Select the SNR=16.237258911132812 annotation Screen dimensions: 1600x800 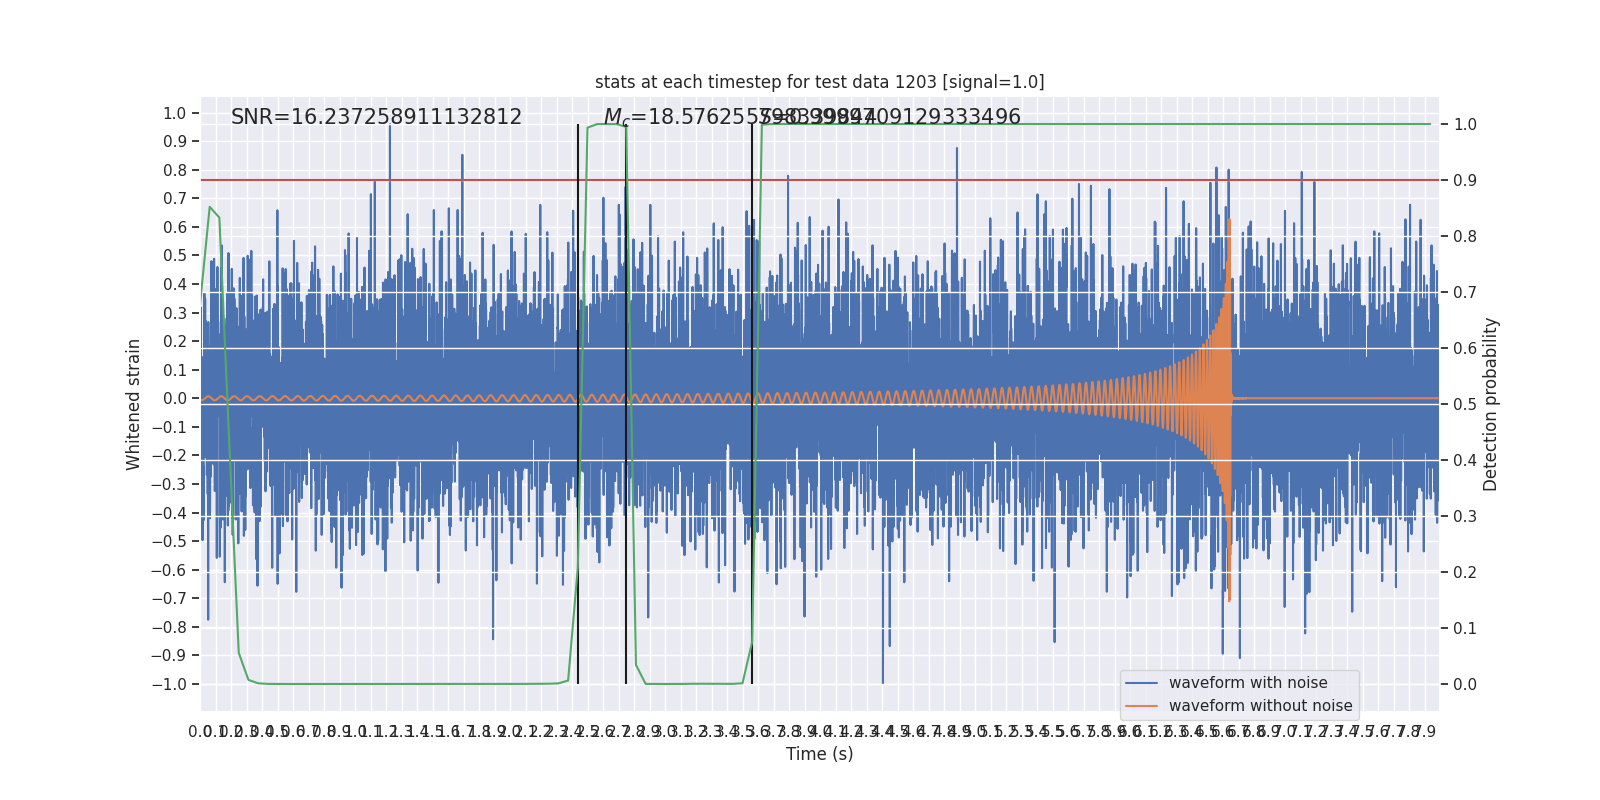[x=376, y=117]
